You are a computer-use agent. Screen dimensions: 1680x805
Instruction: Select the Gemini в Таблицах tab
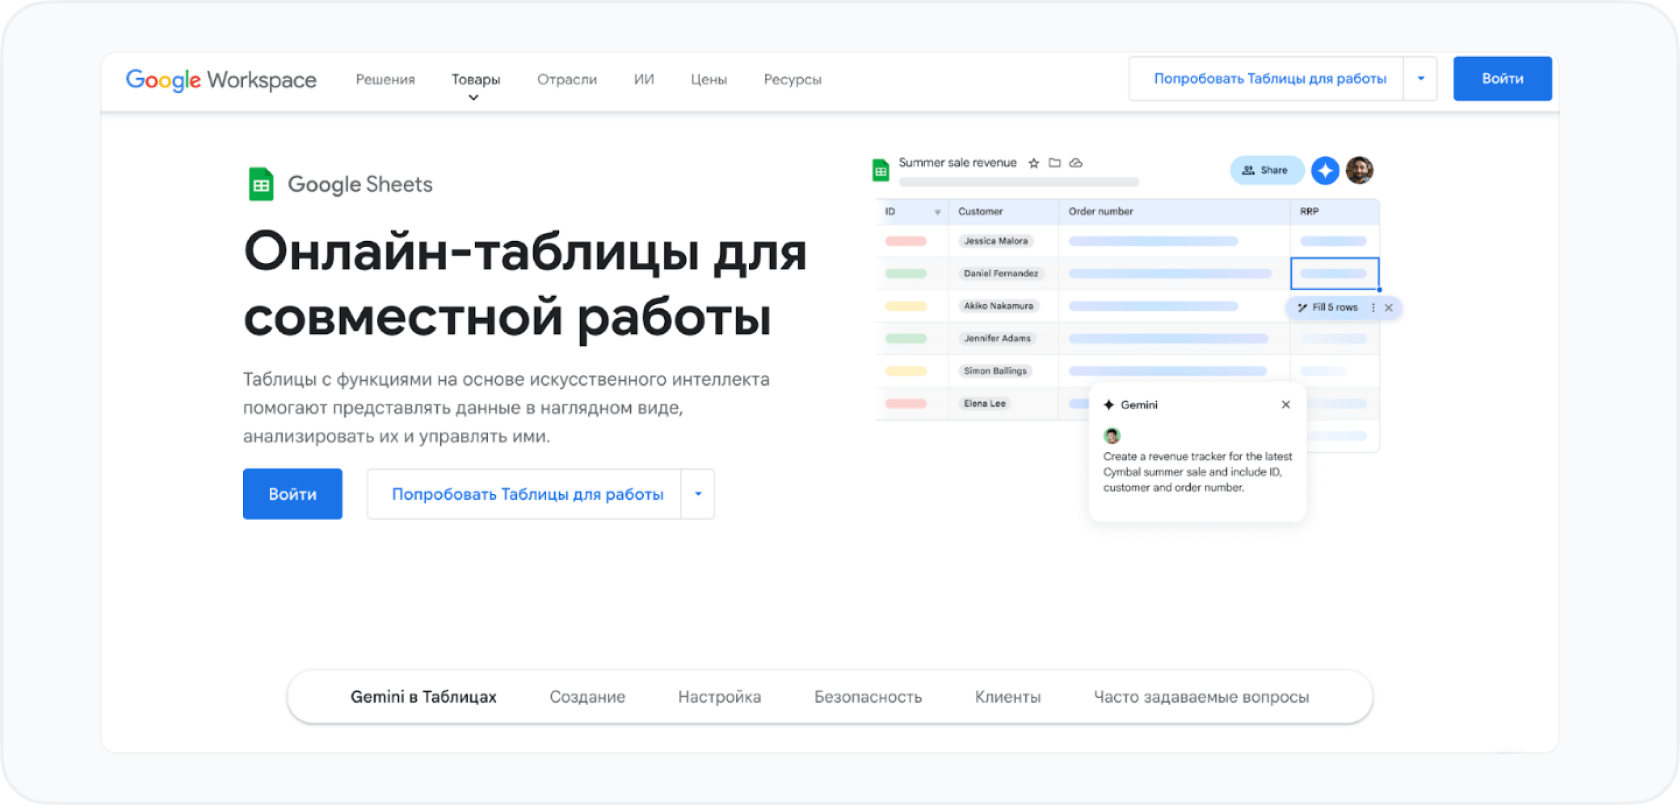point(423,697)
